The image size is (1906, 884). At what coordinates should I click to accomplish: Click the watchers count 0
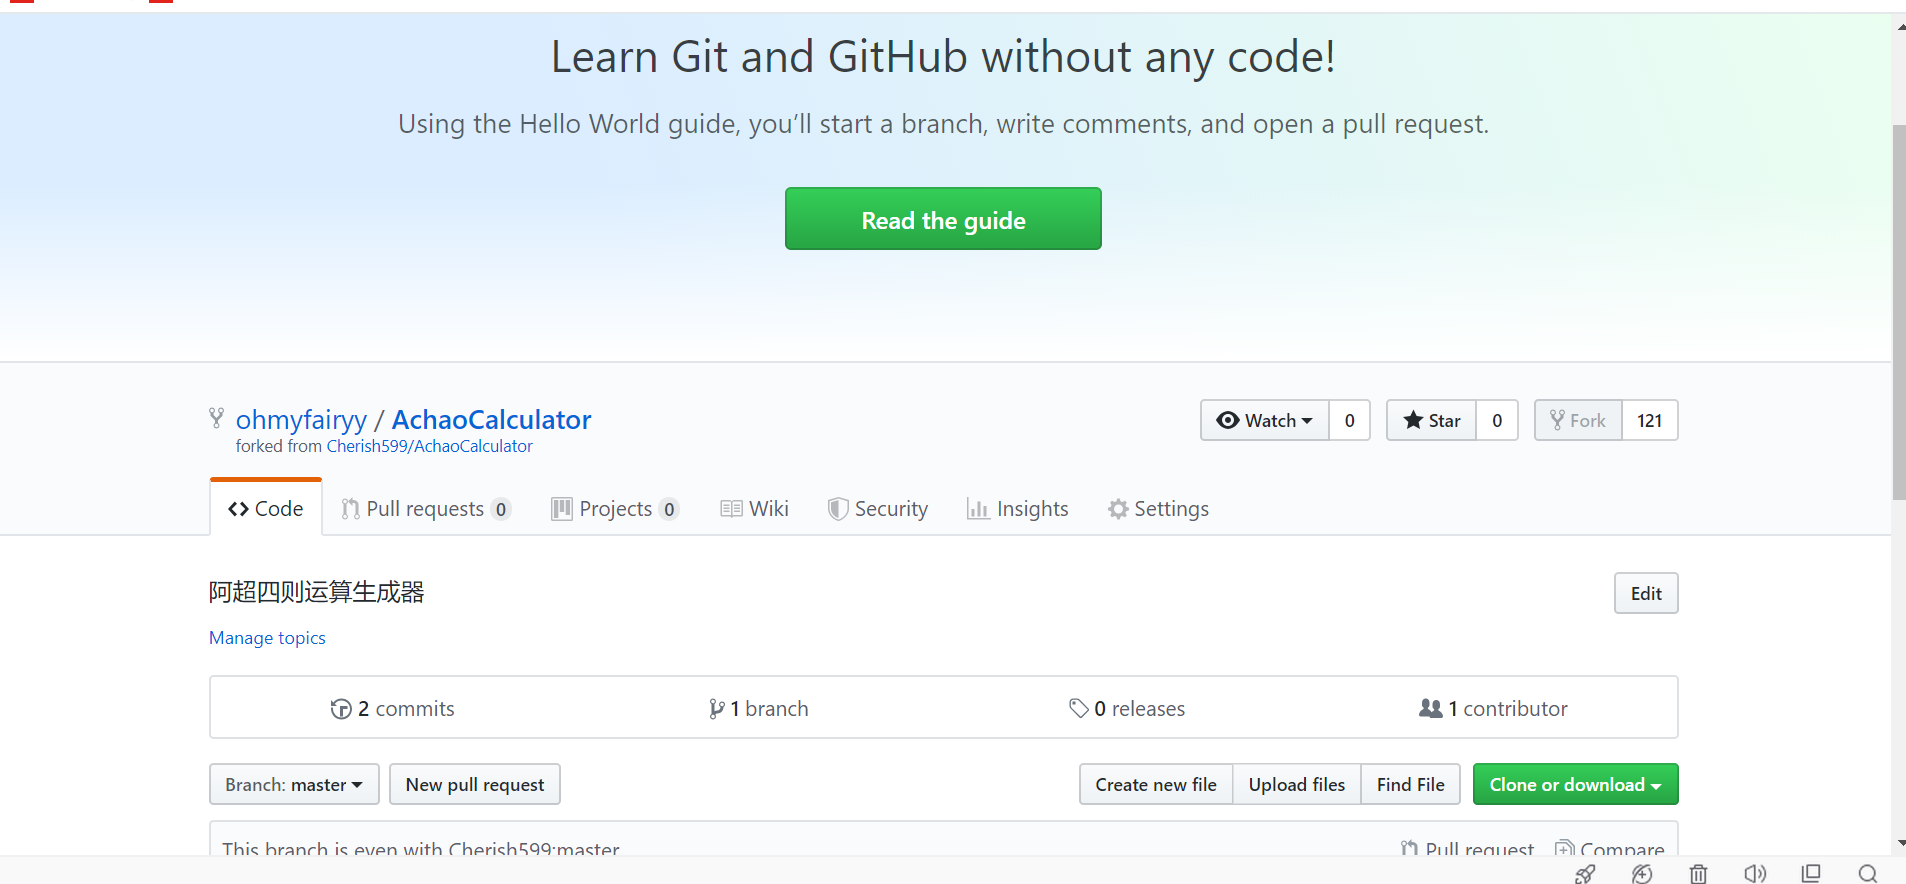[x=1350, y=420]
